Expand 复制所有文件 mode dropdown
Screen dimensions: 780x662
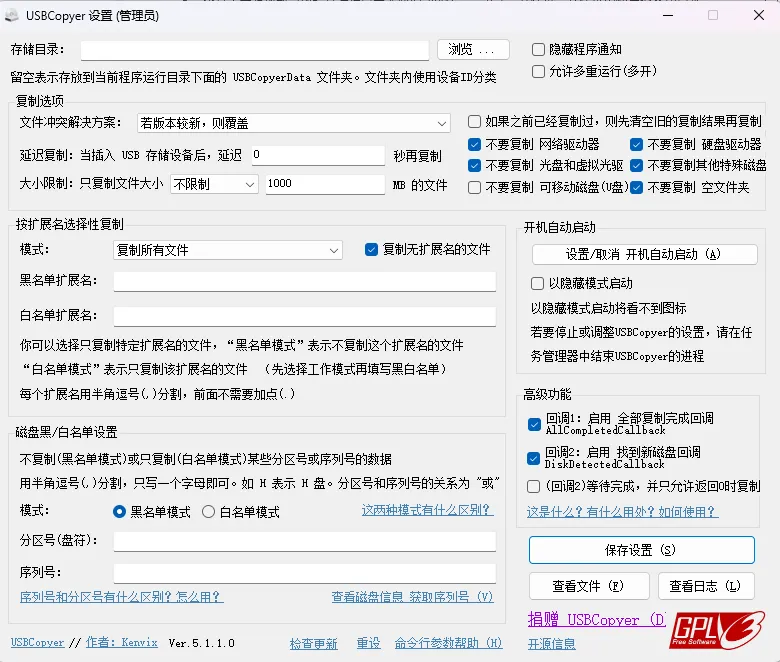pyautogui.click(x=228, y=250)
